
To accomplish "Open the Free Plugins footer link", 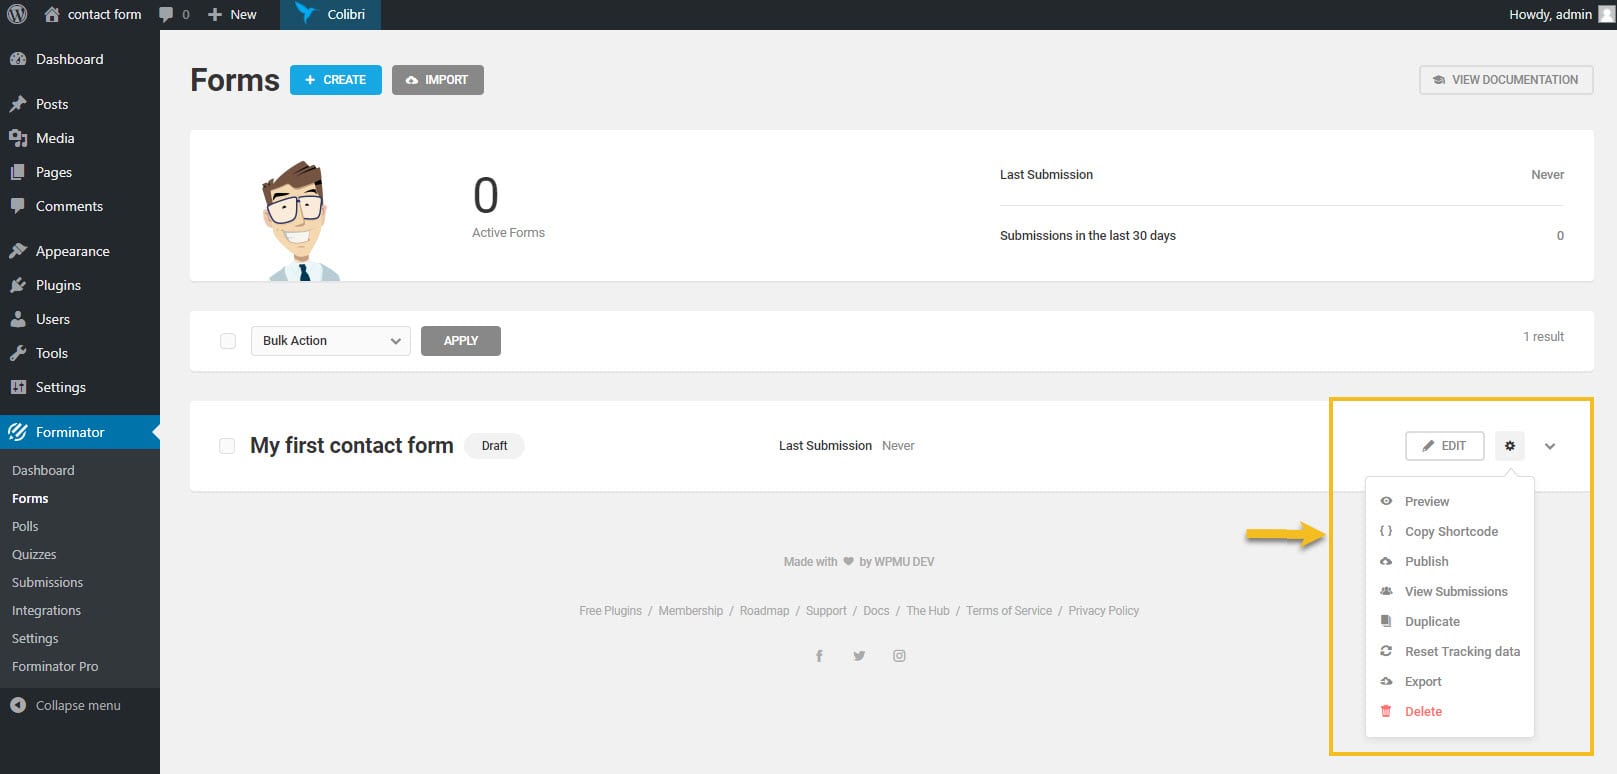I will 610,611.
